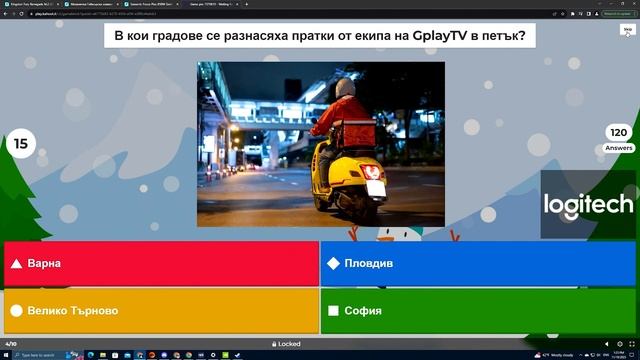
Task: Open the taskbar clock and date
Action: click(x=619, y=355)
